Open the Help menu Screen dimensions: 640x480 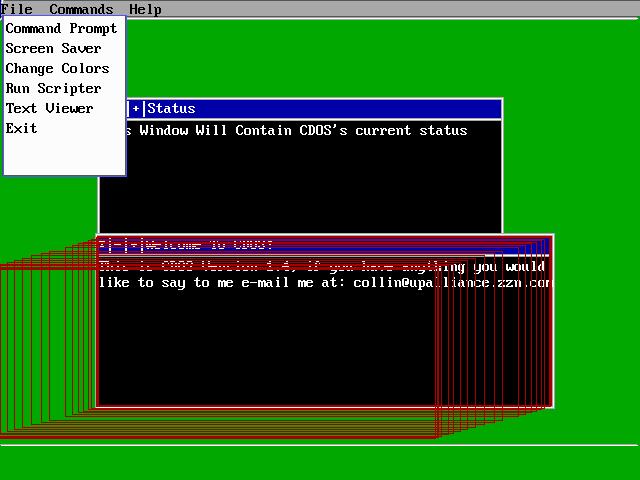[145, 9]
